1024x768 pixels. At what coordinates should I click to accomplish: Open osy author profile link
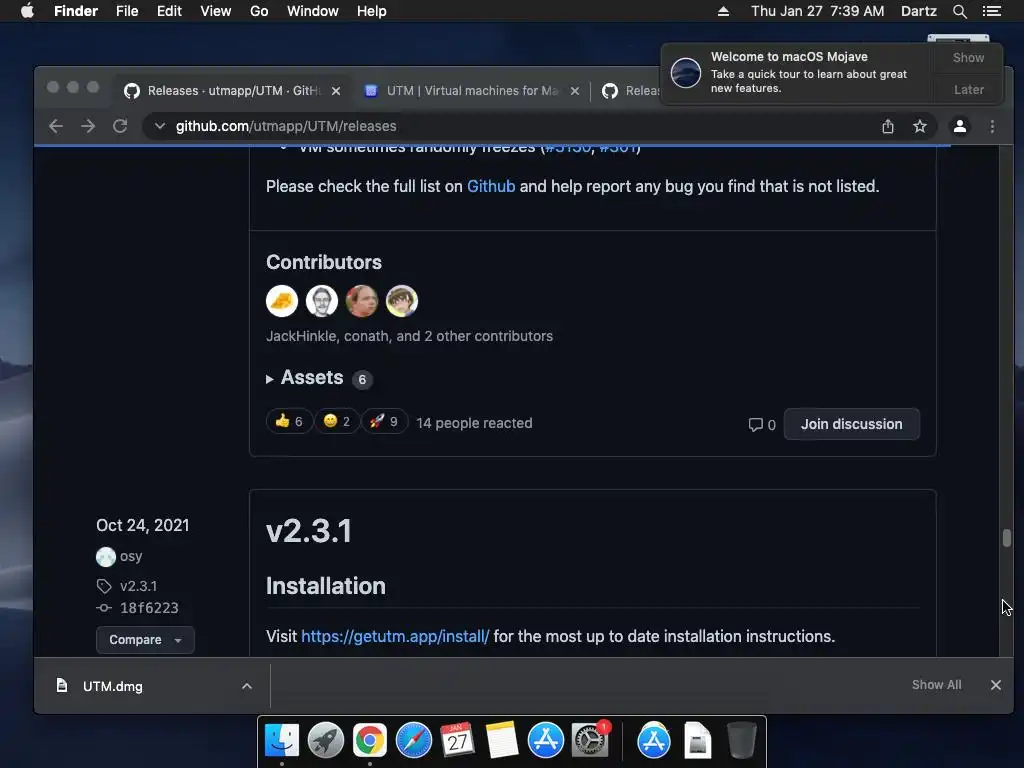tap(131, 556)
